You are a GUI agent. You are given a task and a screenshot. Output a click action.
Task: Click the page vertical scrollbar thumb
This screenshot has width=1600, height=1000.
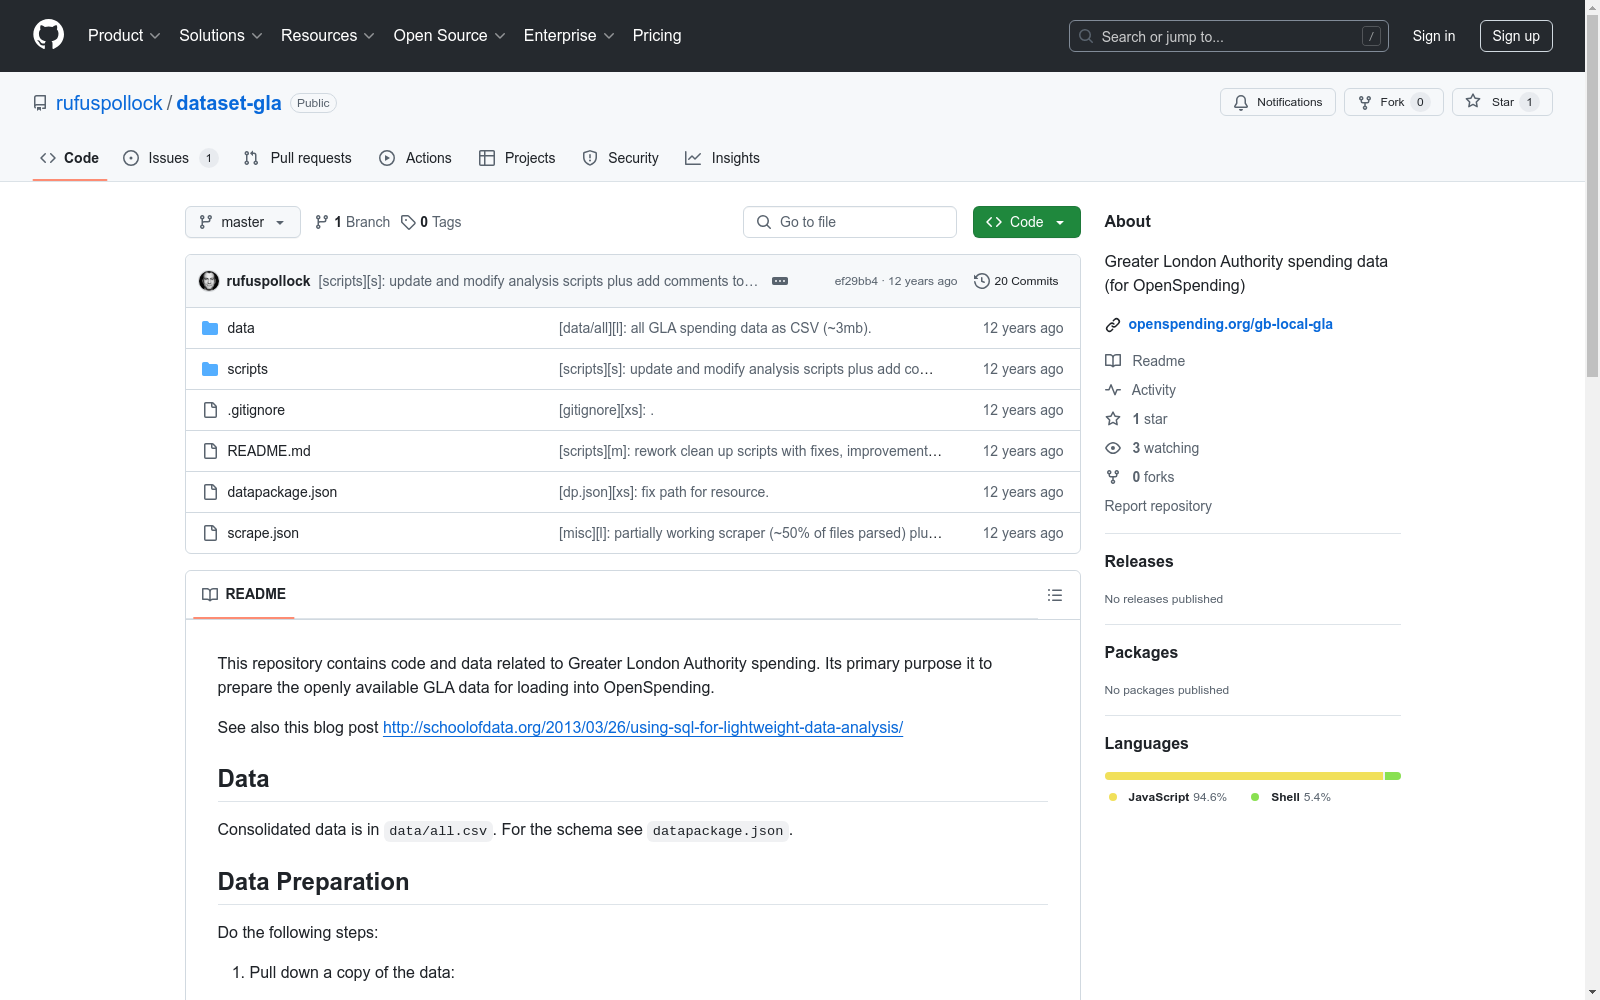tap(1592, 196)
